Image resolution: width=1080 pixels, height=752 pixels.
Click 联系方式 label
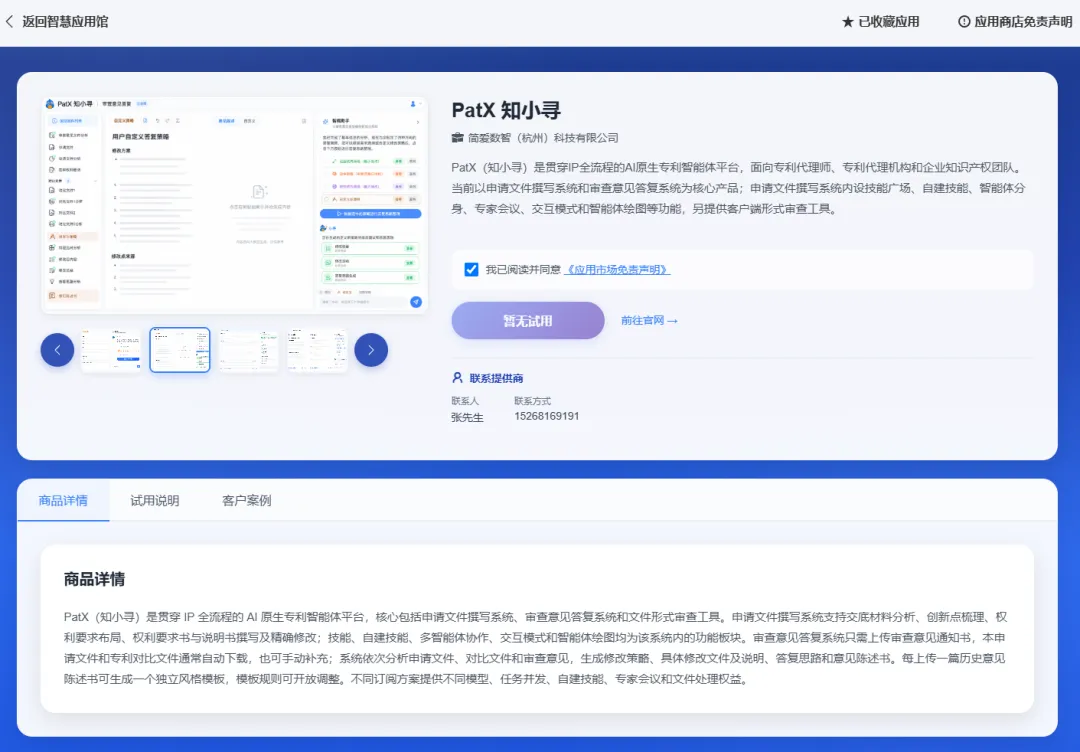[x=532, y=400]
